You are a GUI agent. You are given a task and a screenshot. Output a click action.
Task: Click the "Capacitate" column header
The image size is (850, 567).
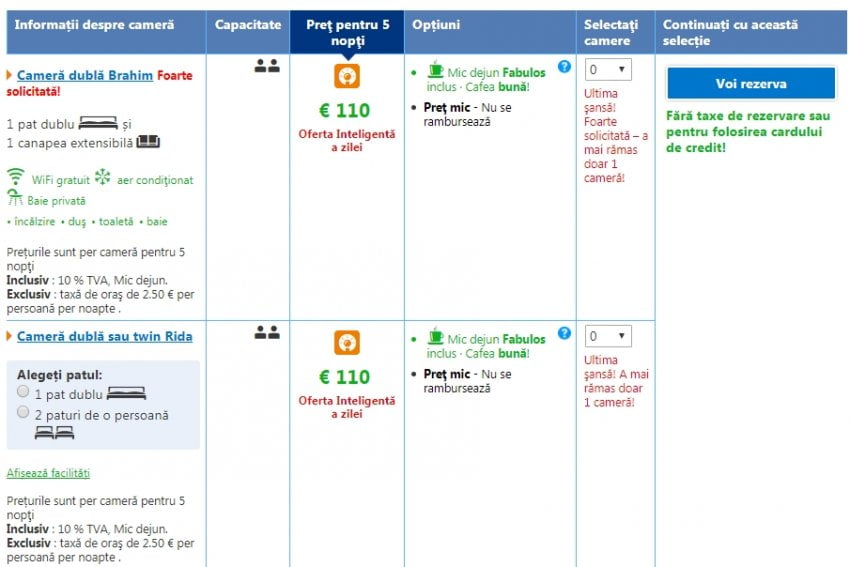[x=247, y=24]
